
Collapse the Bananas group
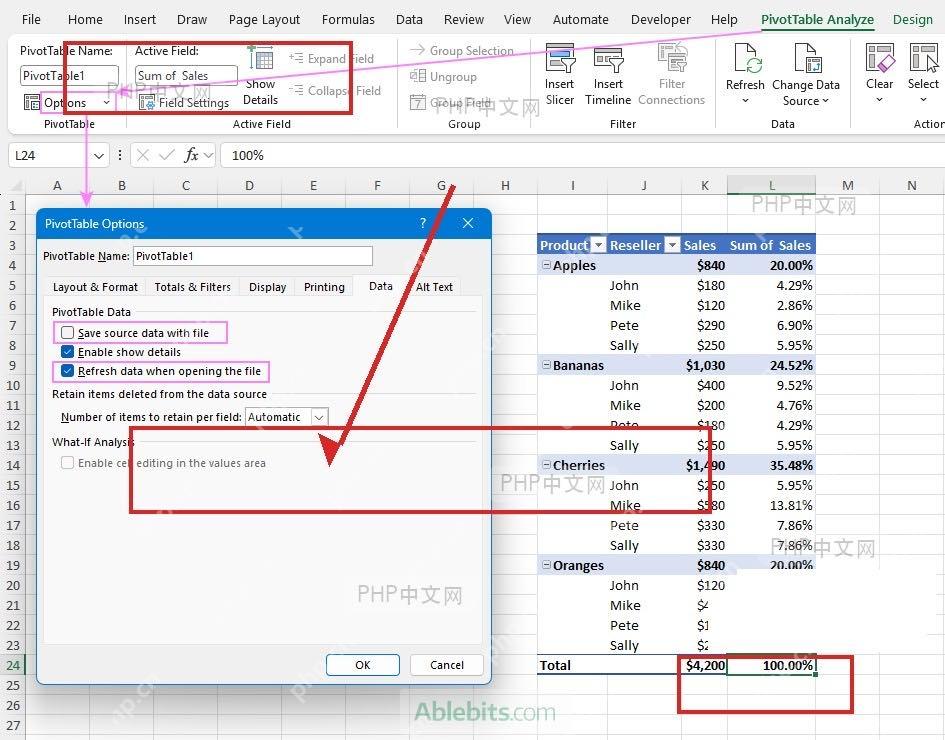pos(546,365)
